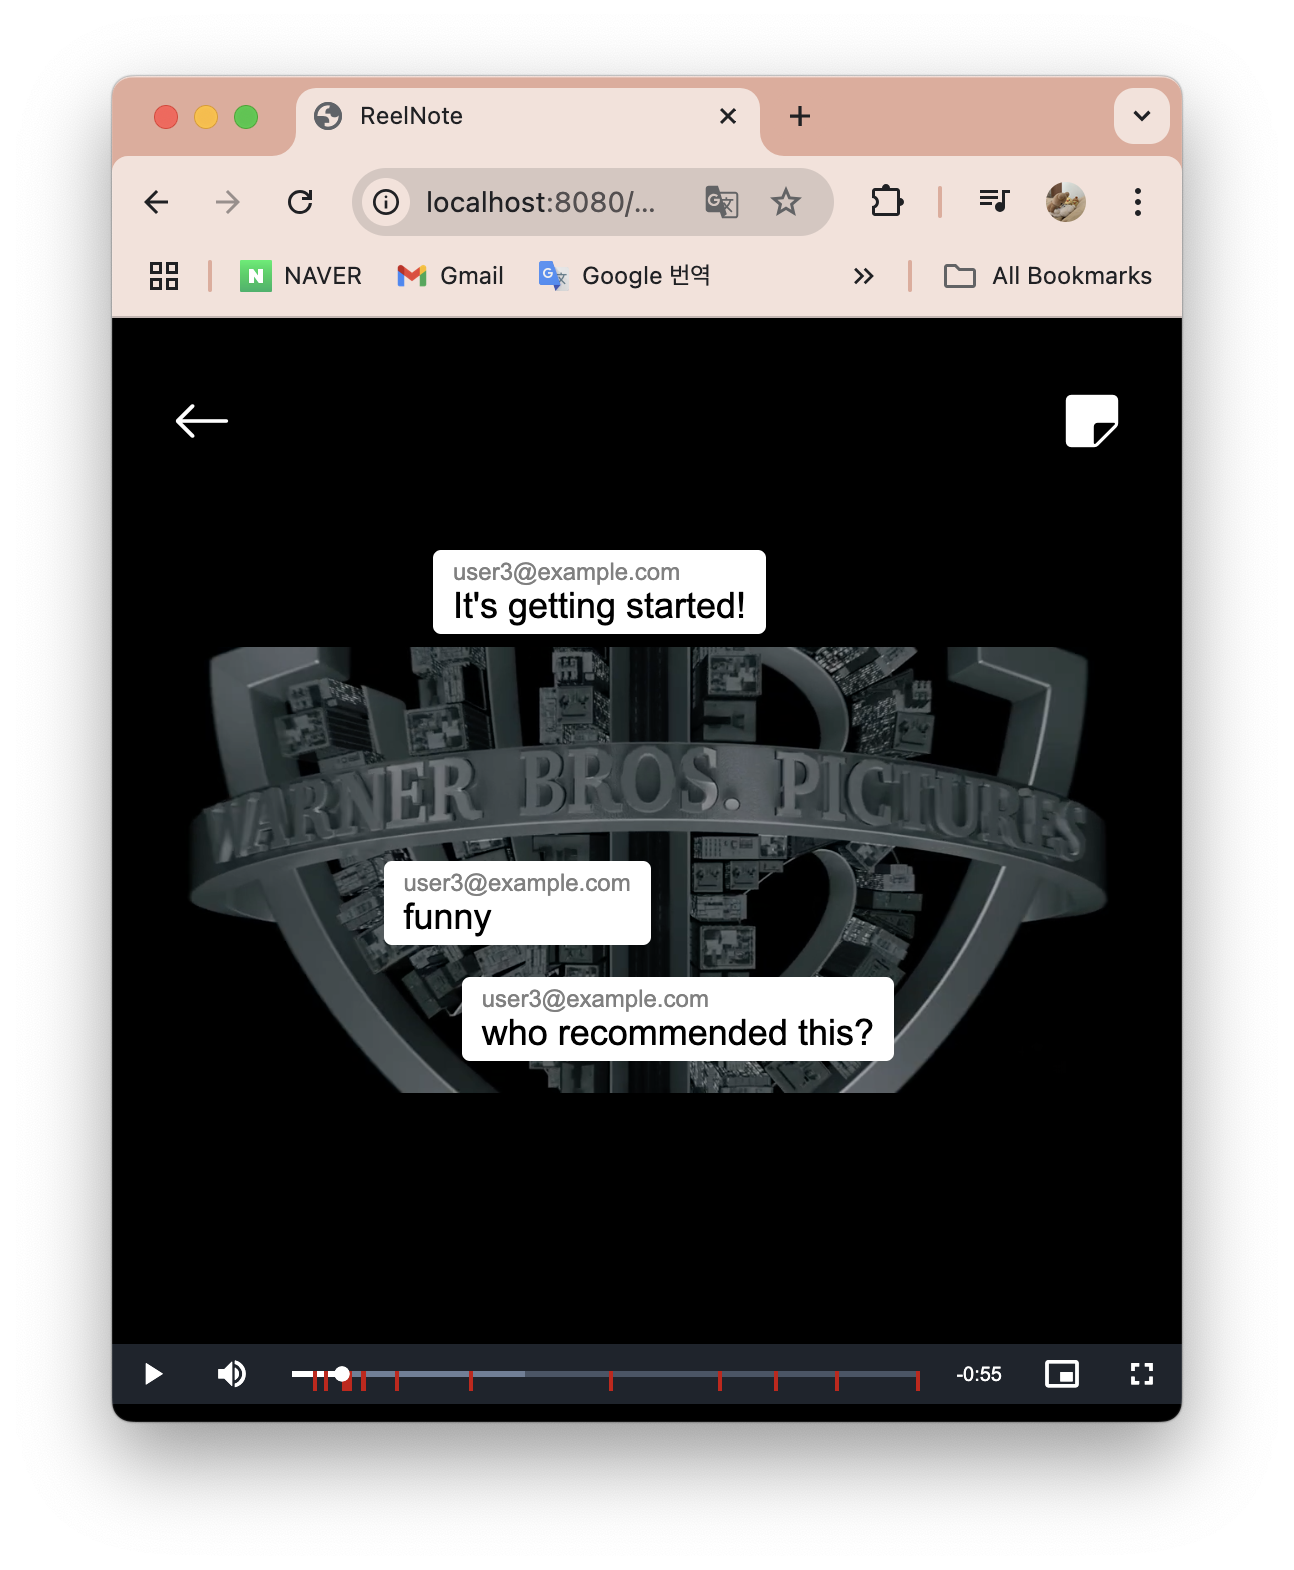This screenshot has height=1570, width=1294.
Task: Expand hidden bookmarks chevron
Action: [863, 276]
